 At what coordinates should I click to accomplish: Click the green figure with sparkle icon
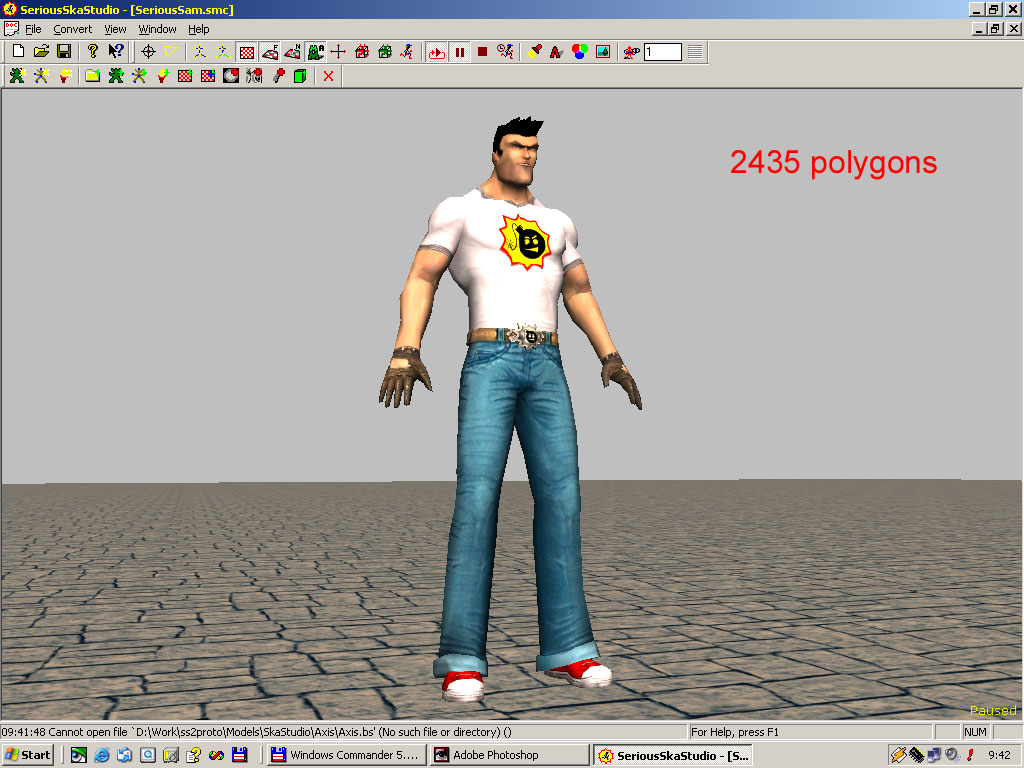pos(17,76)
